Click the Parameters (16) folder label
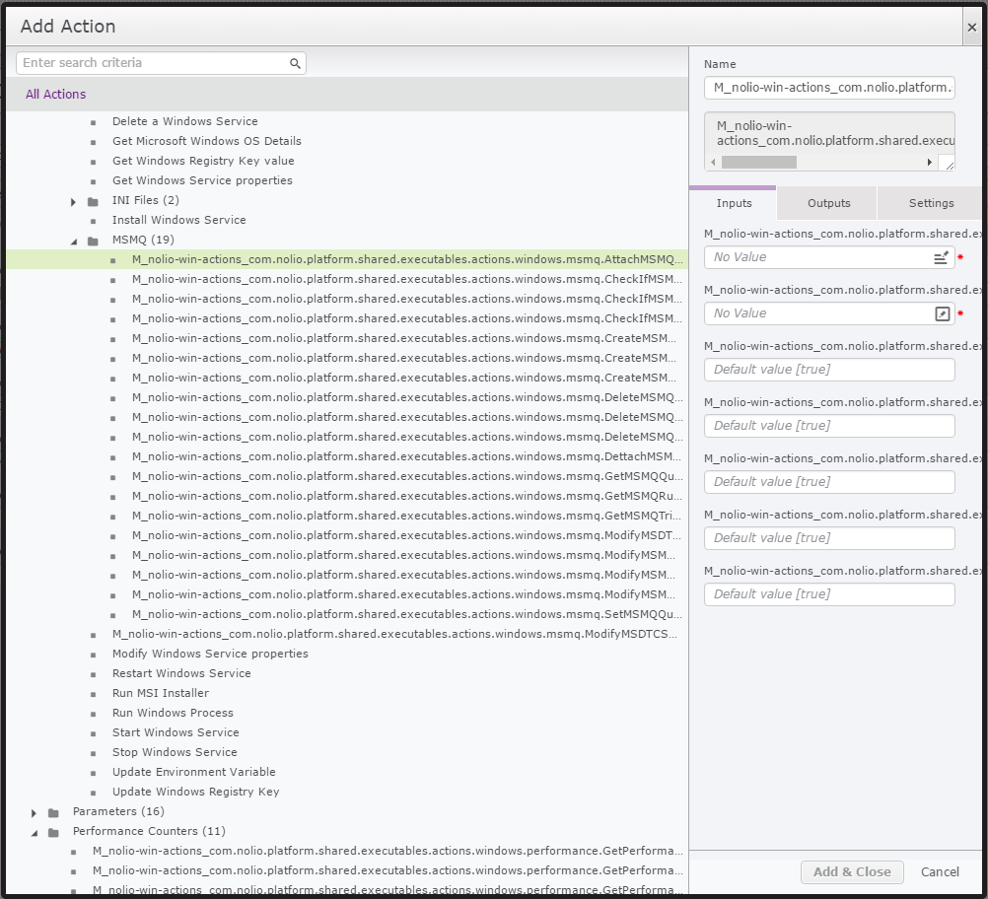The image size is (988, 899). 118,811
